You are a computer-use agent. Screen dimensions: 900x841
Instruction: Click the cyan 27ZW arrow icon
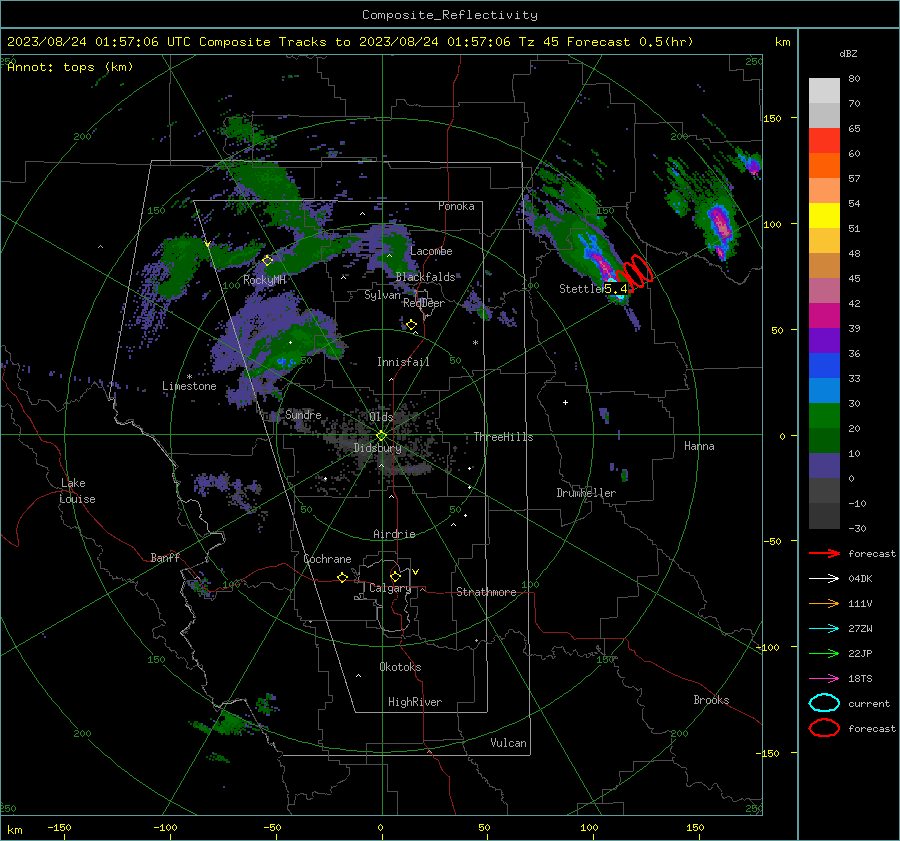click(x=824, y=629)
